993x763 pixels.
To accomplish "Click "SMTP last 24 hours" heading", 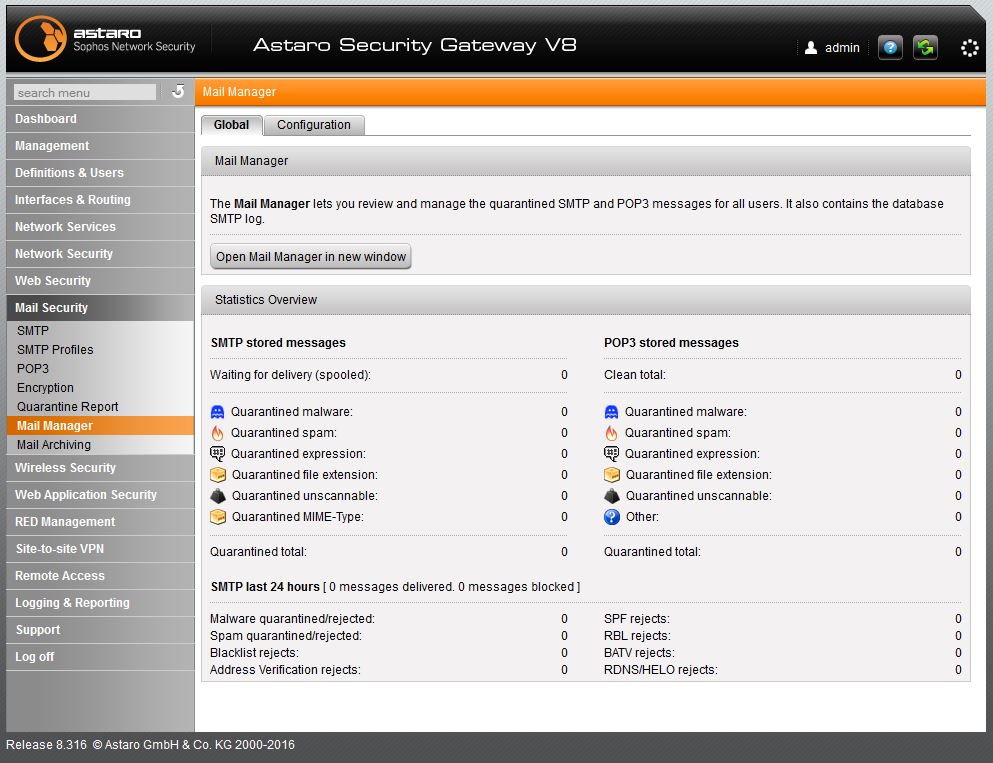I will [x=265, y=587].
